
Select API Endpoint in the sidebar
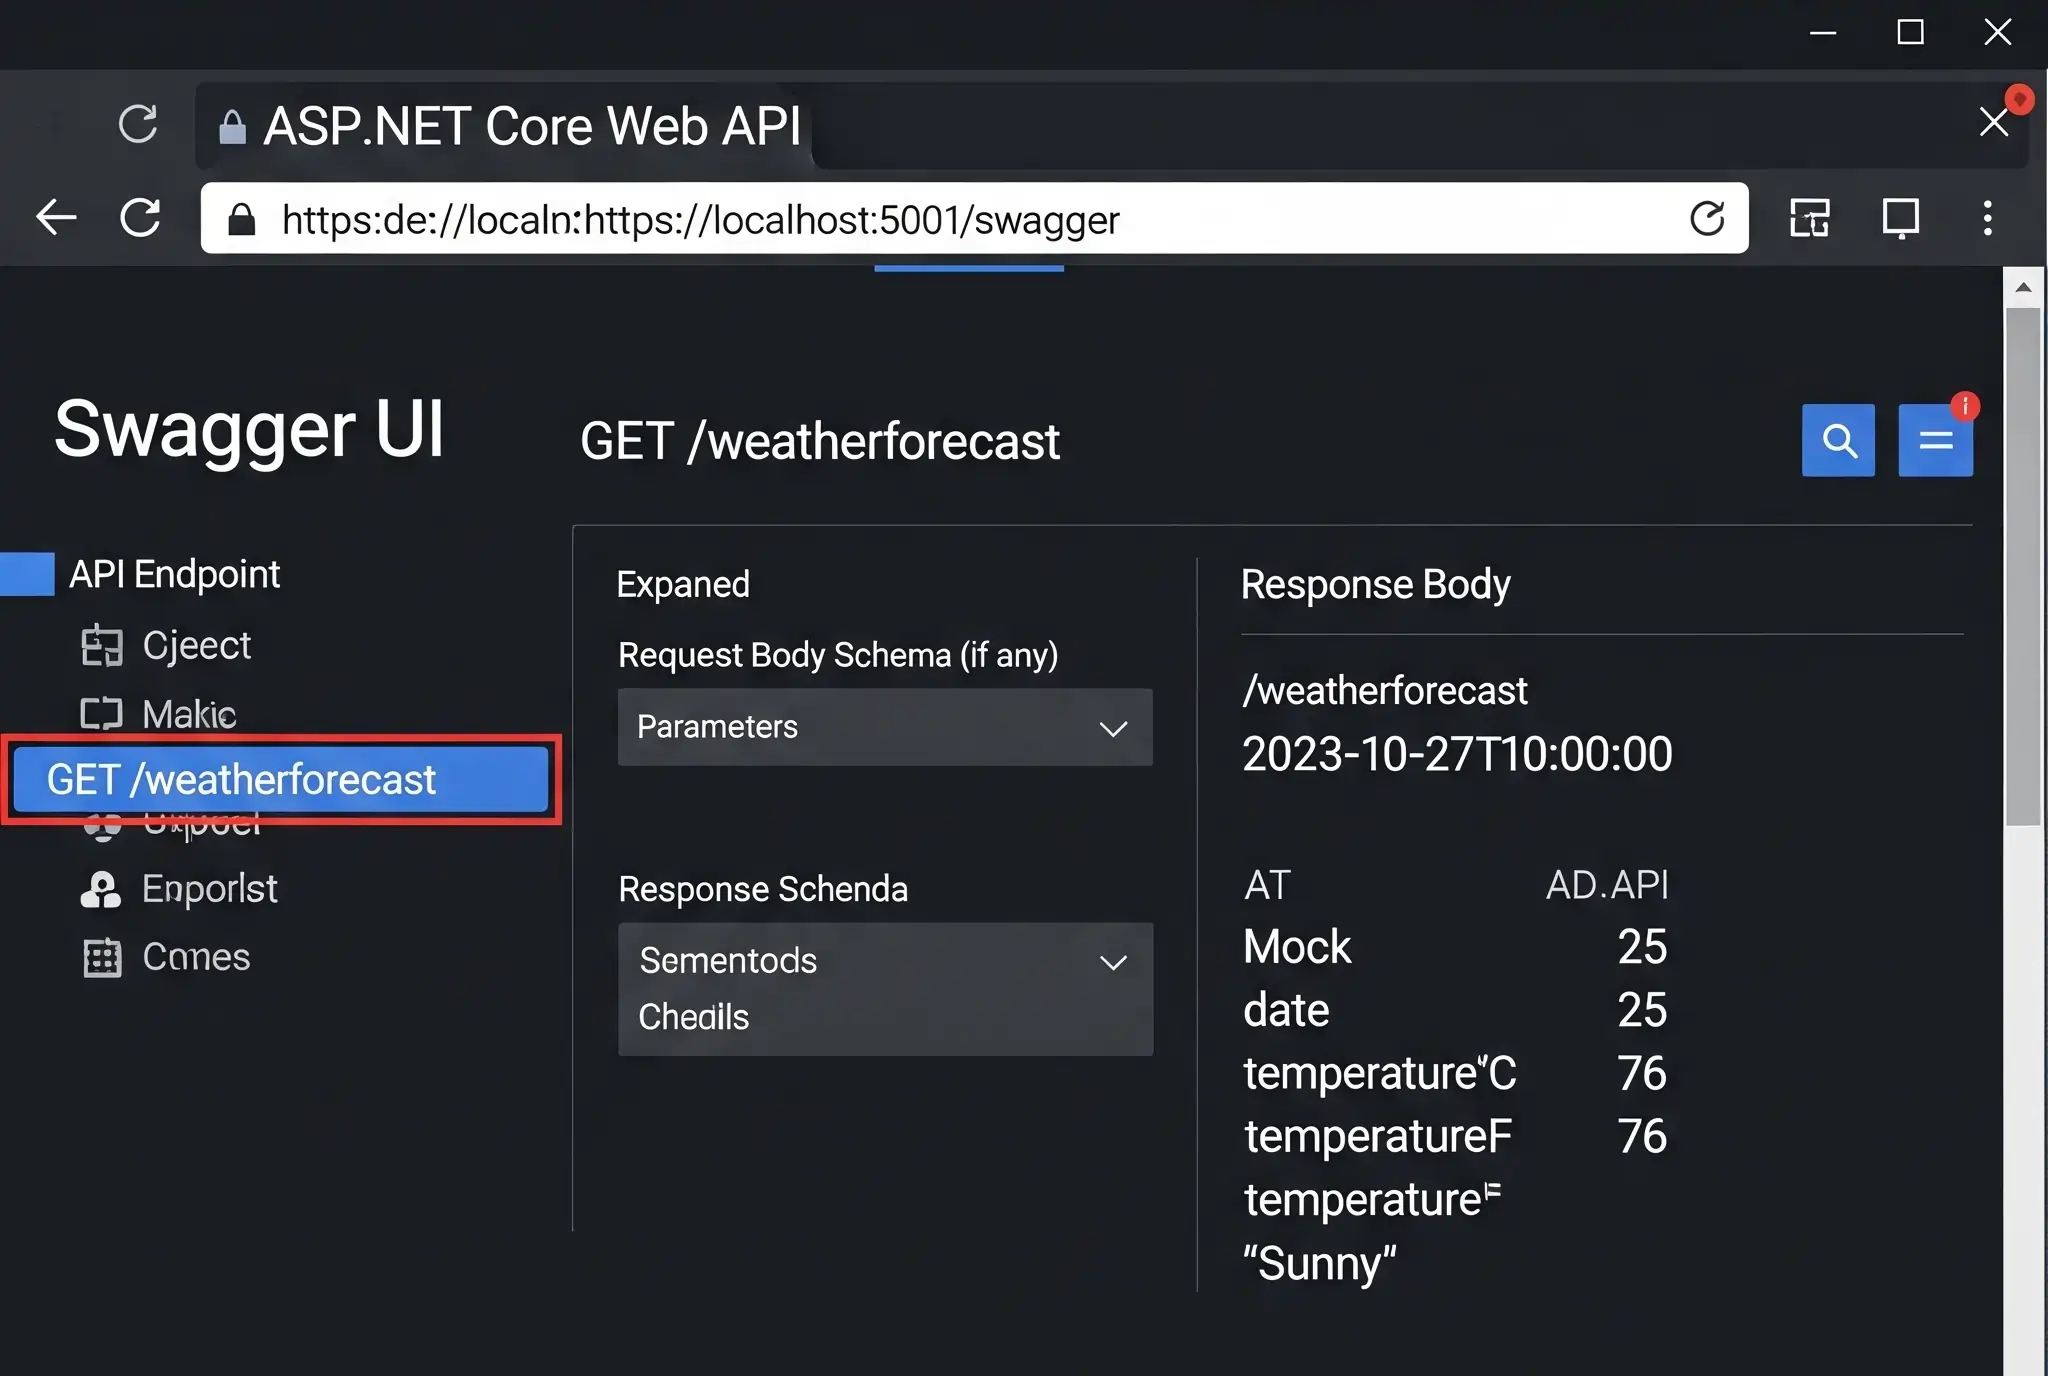(x=174, y=574)
